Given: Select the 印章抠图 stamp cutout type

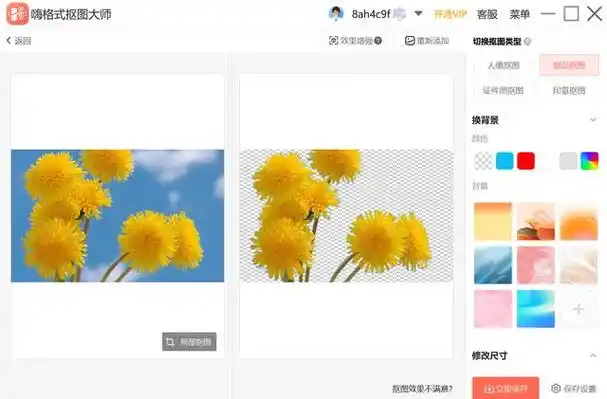Looking at the screenshot, I should coord(569,91).
